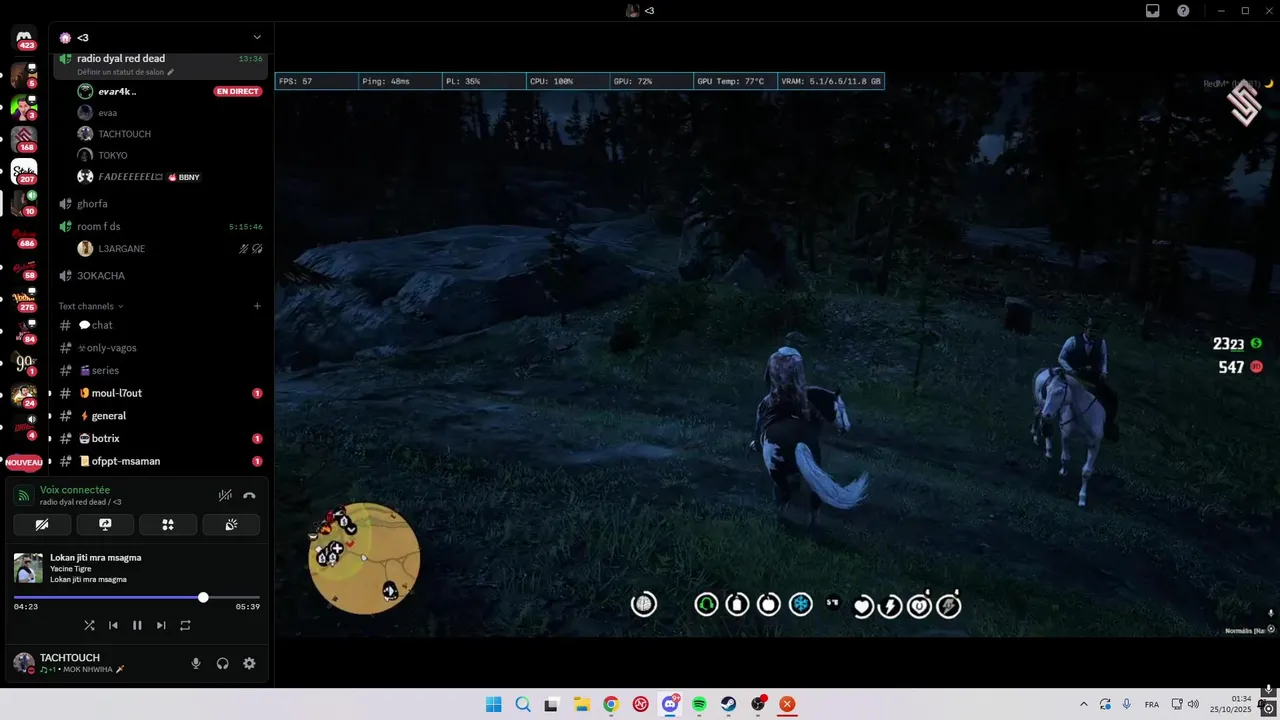Screen dimensions: 1280x720
Task: Open Spotify from taskbar
Action: 699,704
